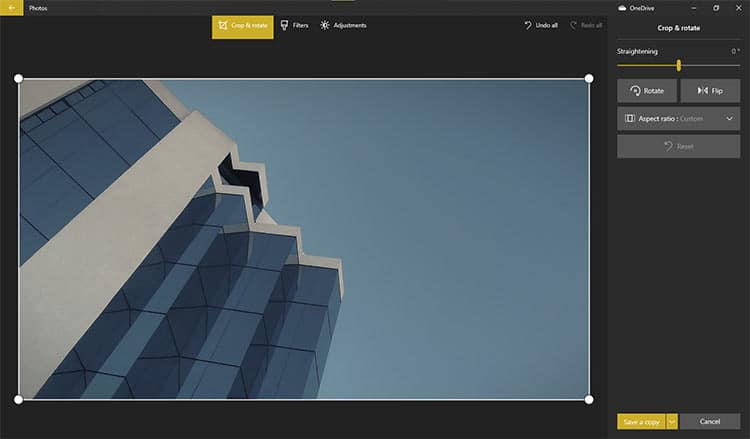This screenshot has width=750, height=439.
Task: Click the bottom-right crop corner handle
Action: pyautogui.click(x=589, y=399)
